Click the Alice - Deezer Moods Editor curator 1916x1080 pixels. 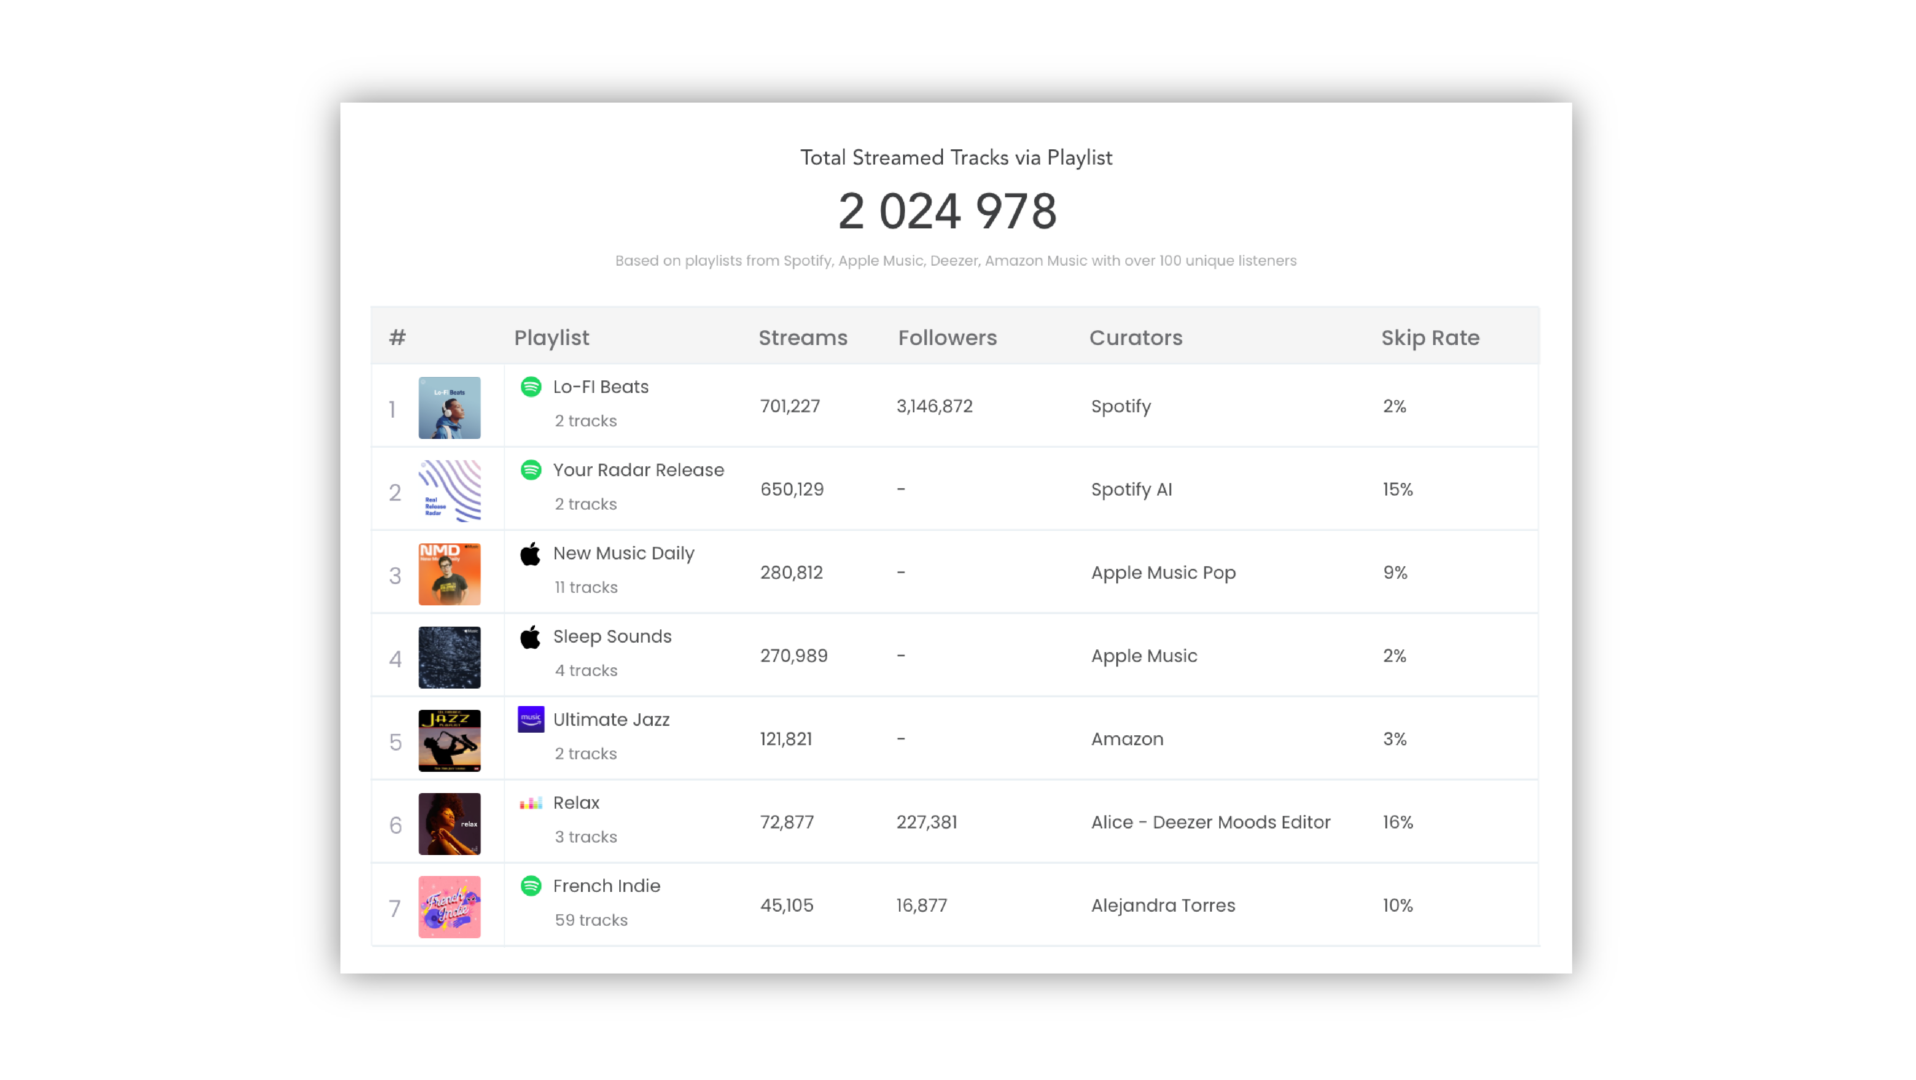[x=1210, y=823]
